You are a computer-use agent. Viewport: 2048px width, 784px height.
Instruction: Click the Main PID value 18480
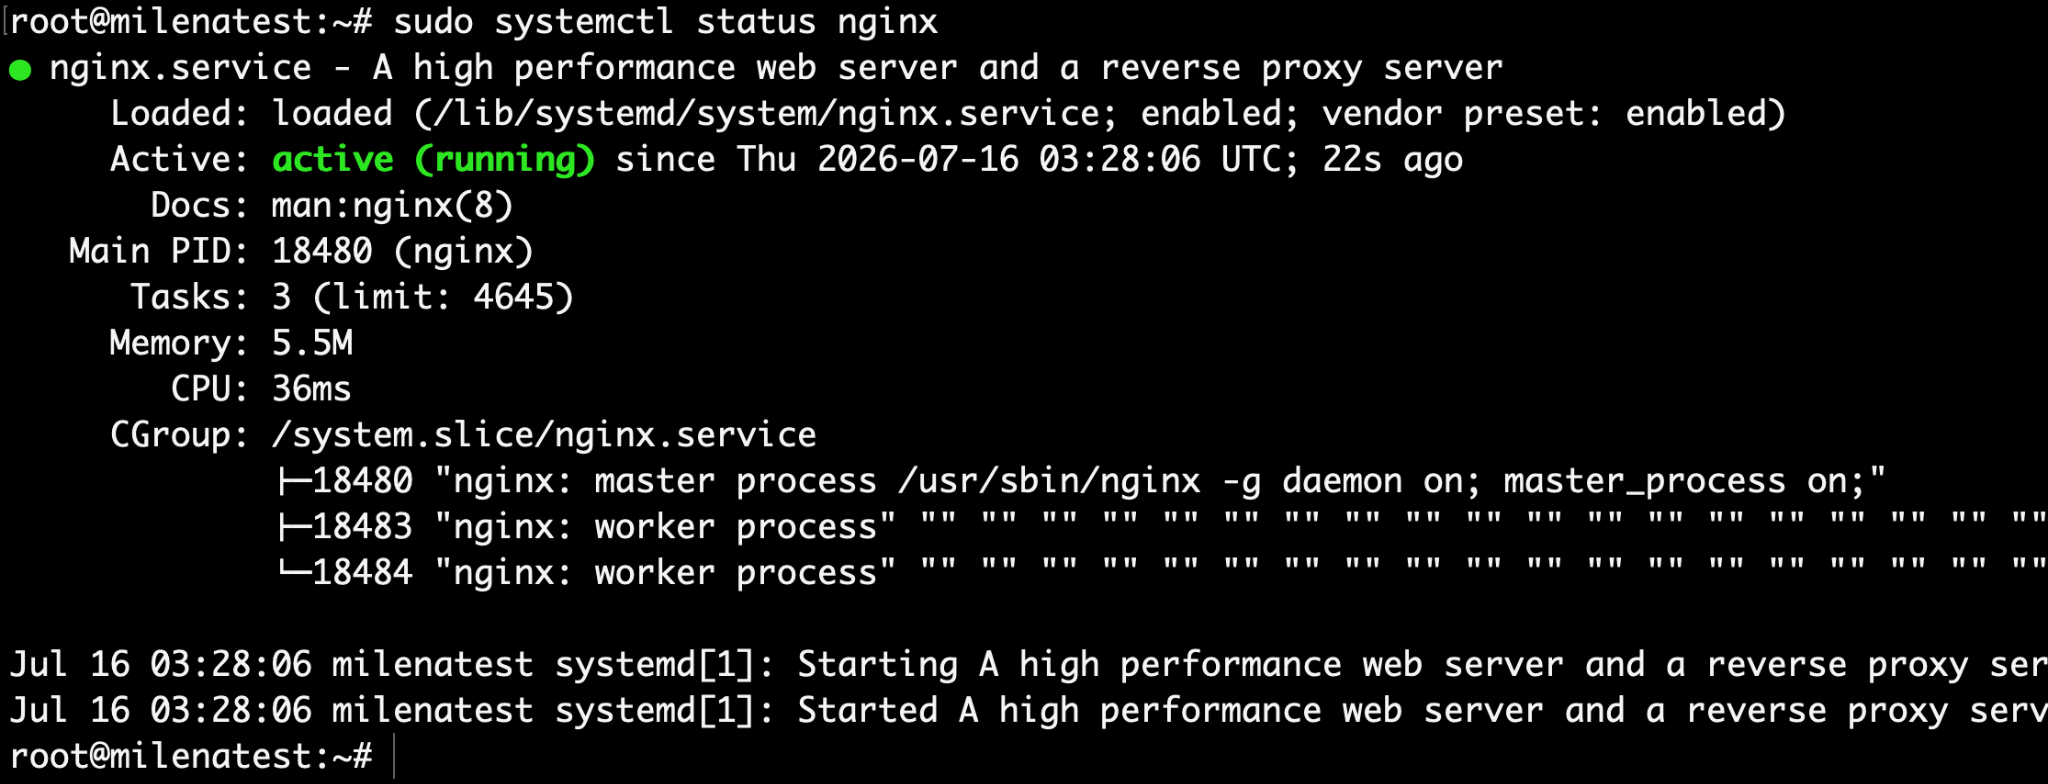[322, 251]
